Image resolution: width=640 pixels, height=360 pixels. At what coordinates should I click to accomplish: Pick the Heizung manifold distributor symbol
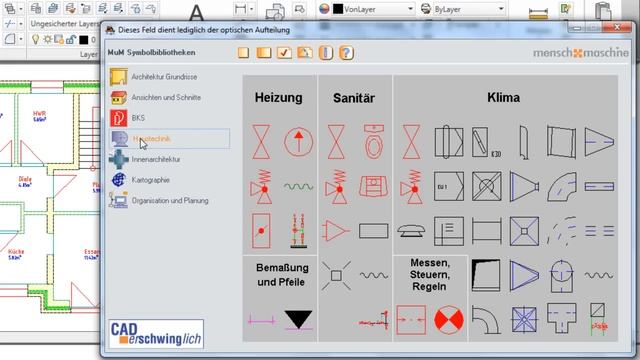(x=298, y=231)
